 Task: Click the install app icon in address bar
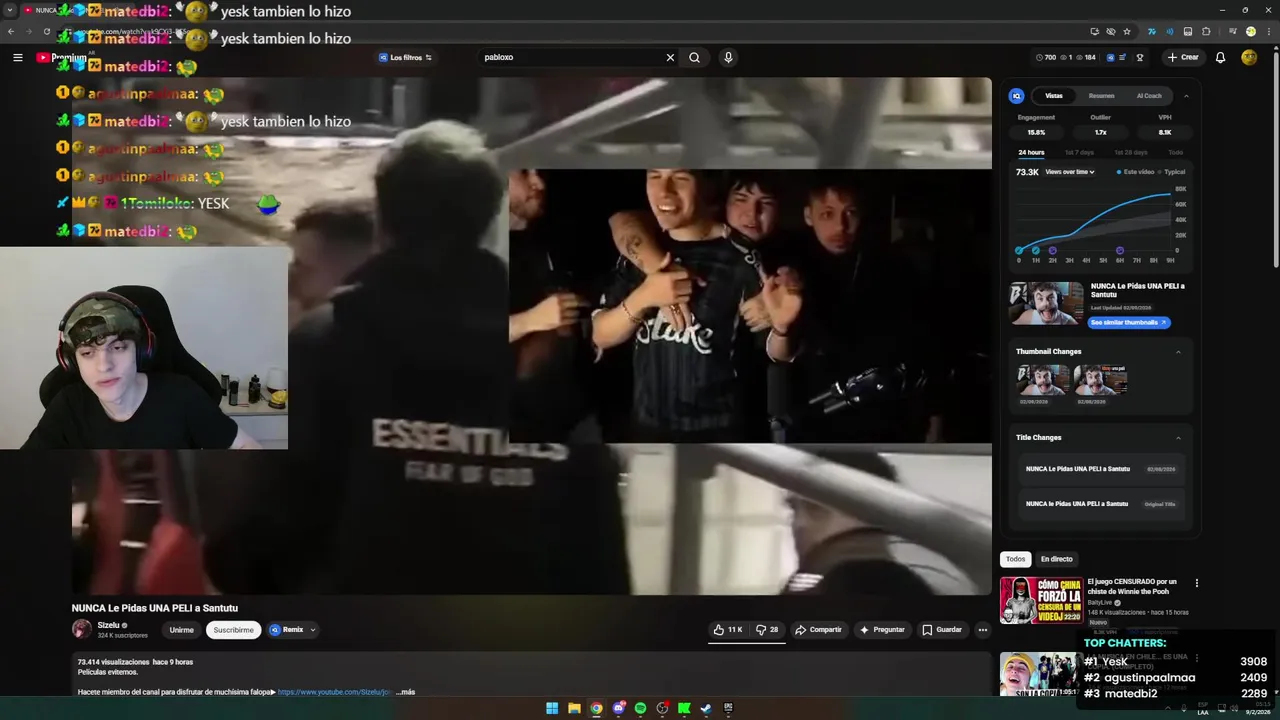click(1094, 31)
